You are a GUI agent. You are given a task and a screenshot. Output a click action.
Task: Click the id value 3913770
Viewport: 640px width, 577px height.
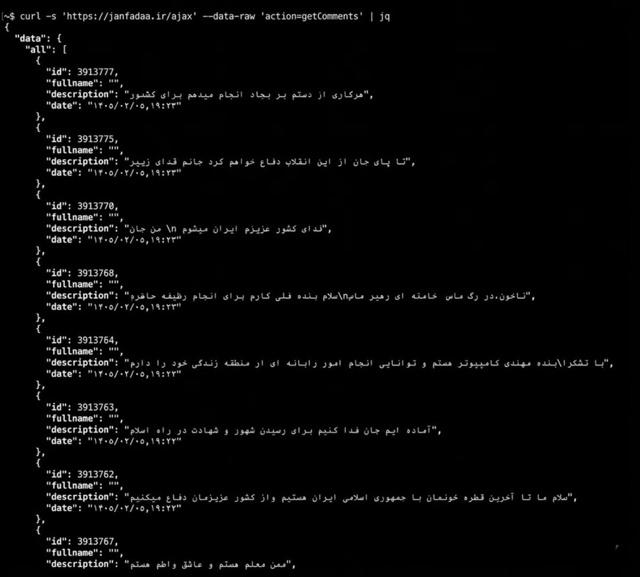(96, 206)
